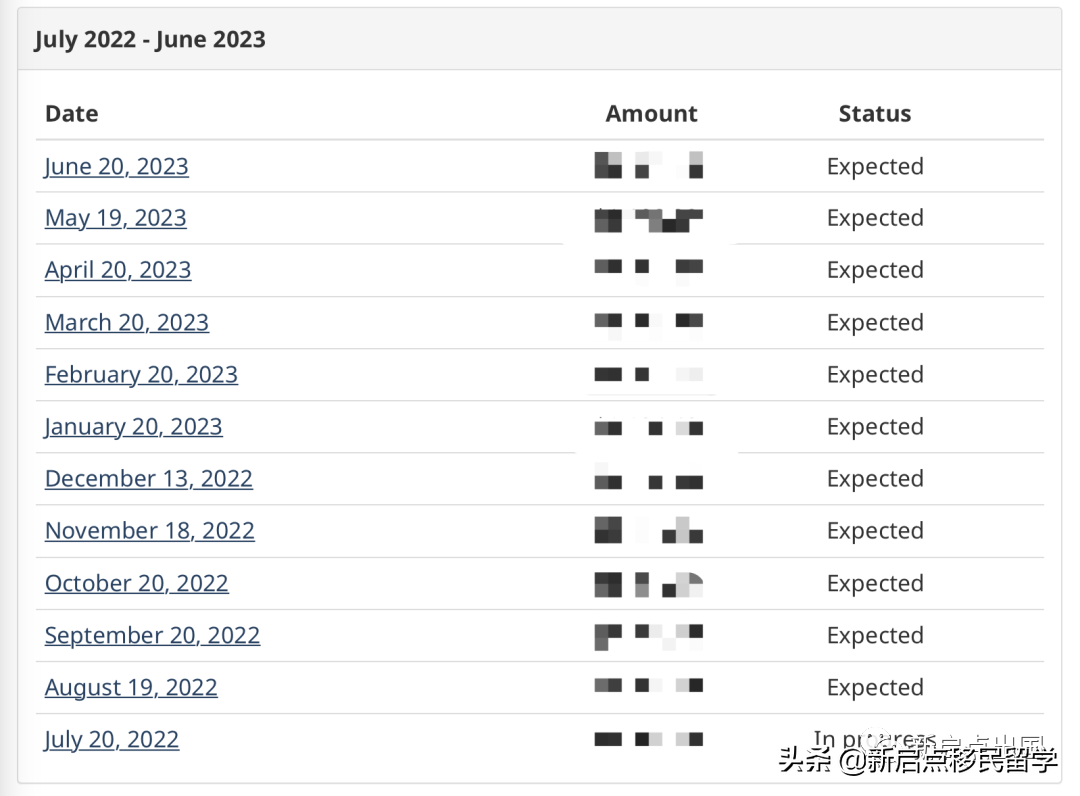
Task: Open the June 20, 2023 payment link
Action: point(116,166)
